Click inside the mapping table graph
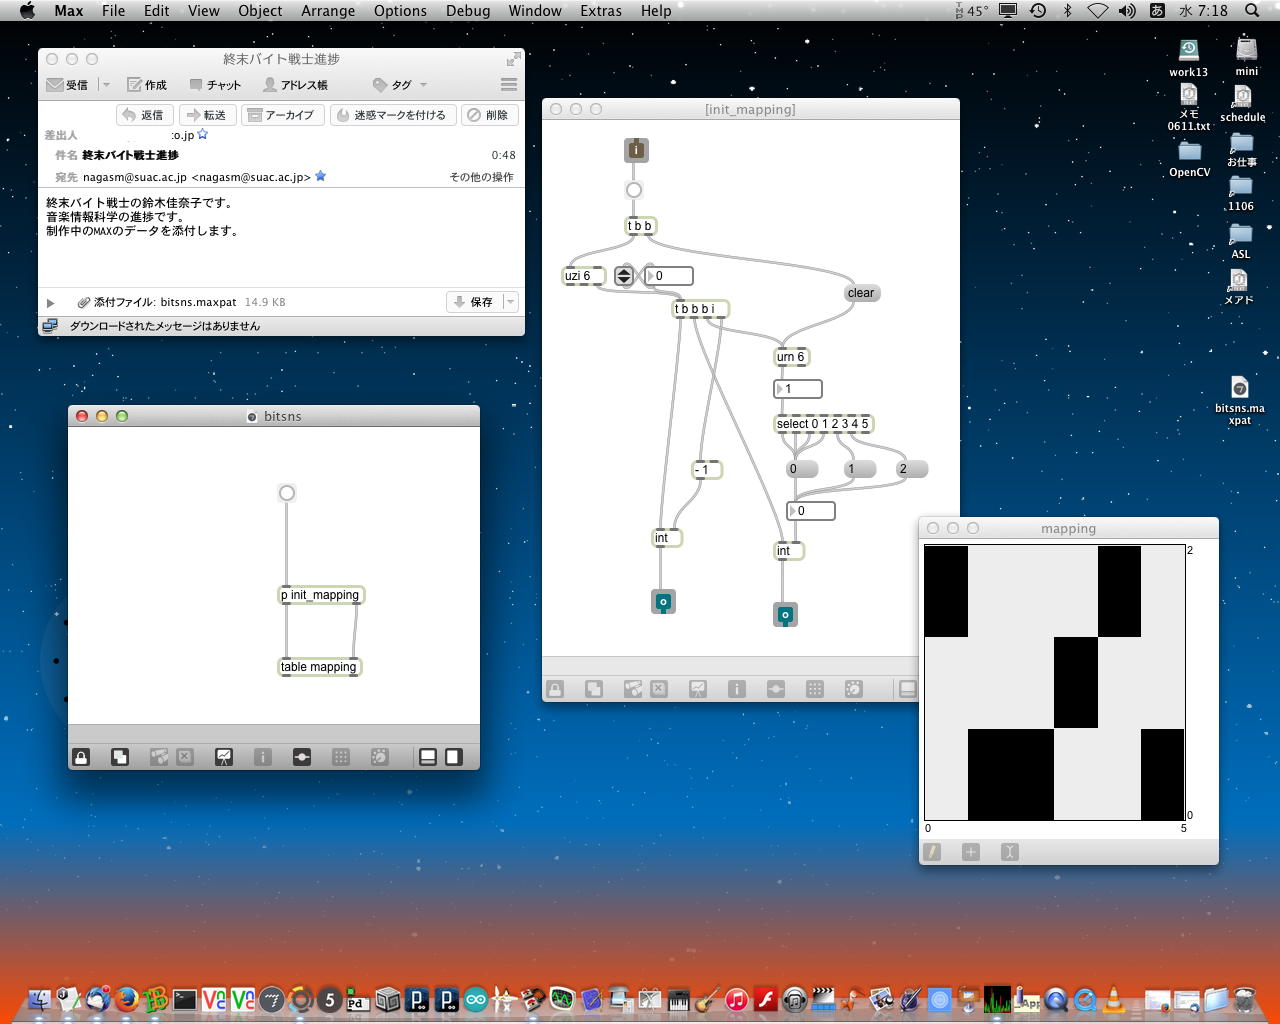 tap(1054, 683)
